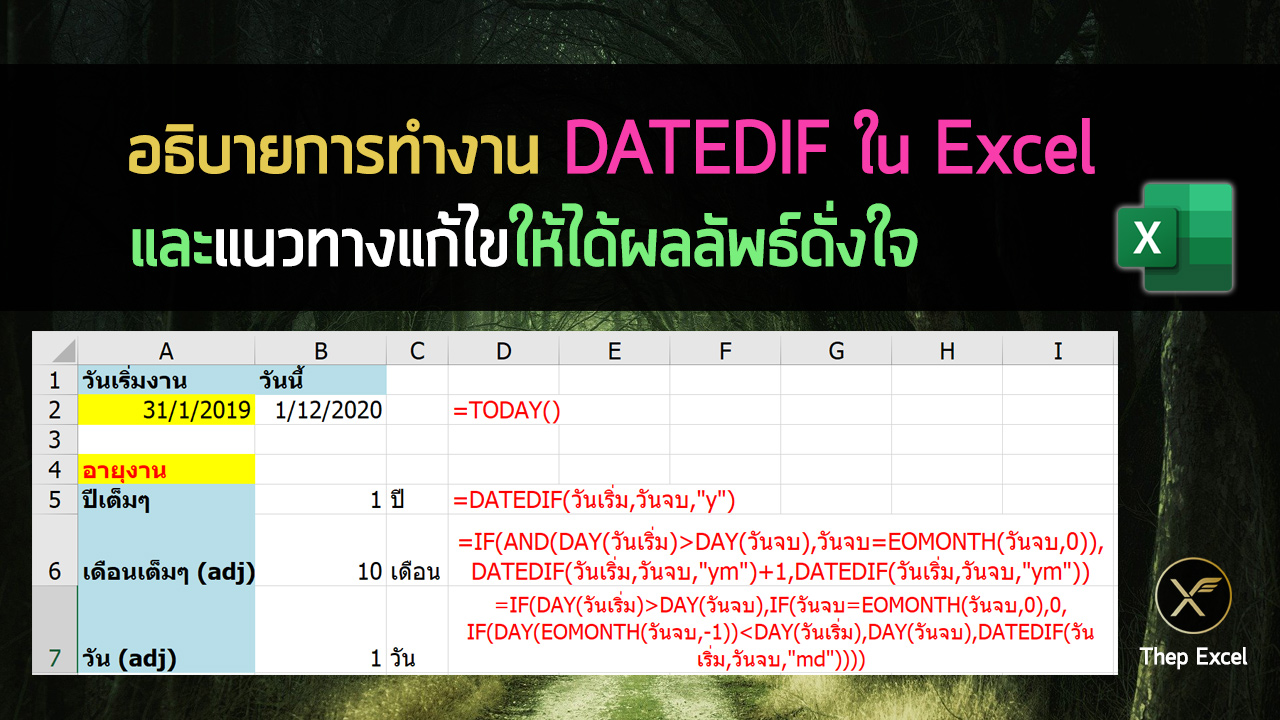Select row 5 header
The height and width of the screenshot is (720, 1280).
(55, 500)
